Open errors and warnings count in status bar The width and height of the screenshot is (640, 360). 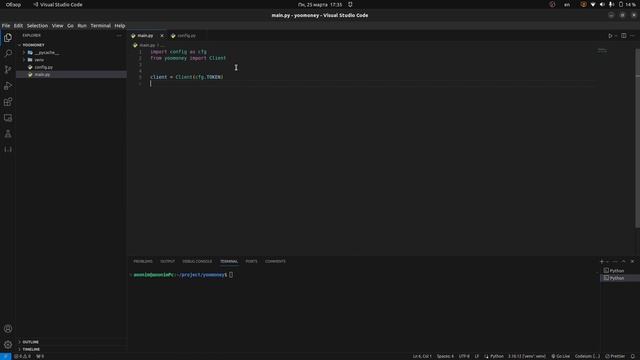(x=22, y=356)
